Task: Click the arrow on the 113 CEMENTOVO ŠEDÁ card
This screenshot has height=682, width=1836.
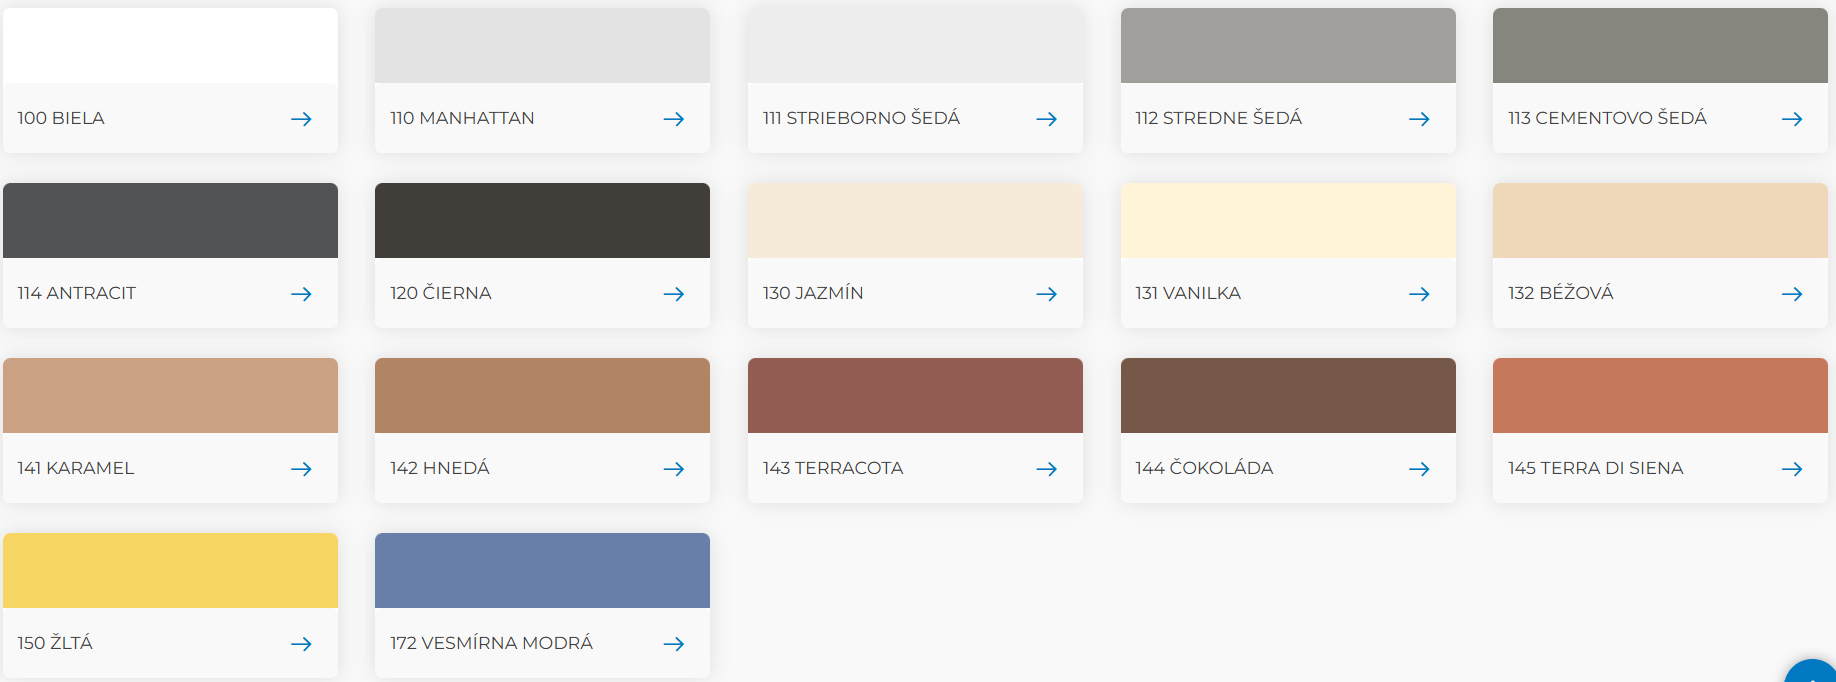Action: tap(1792, 119)
